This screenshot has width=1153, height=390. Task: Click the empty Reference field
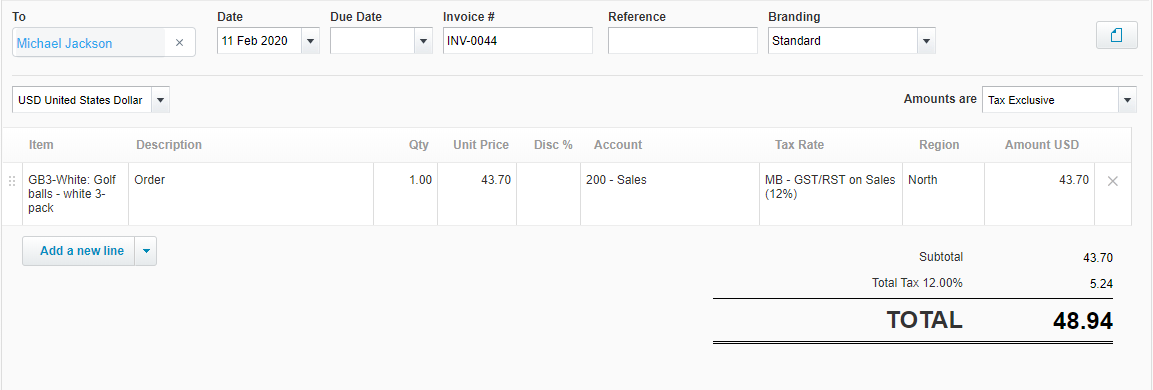(682, 41)
